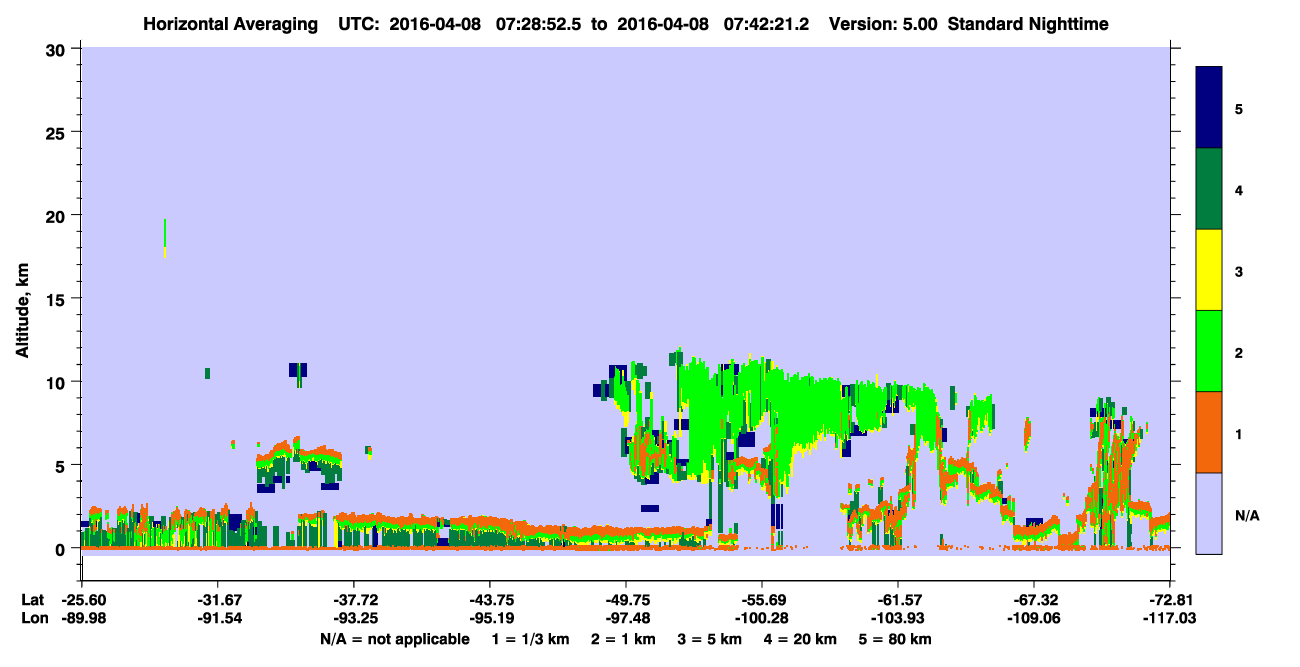Screen dimensions: 1300x667
Task: Click 'Version: 5.00' in the title
Action: (883, 23)
